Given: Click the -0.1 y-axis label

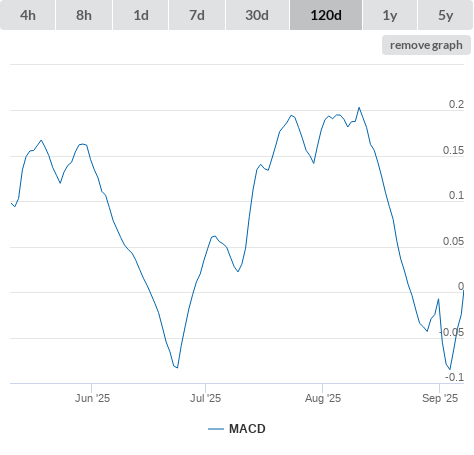Looking at the screenshot, I should click(454, 377).
